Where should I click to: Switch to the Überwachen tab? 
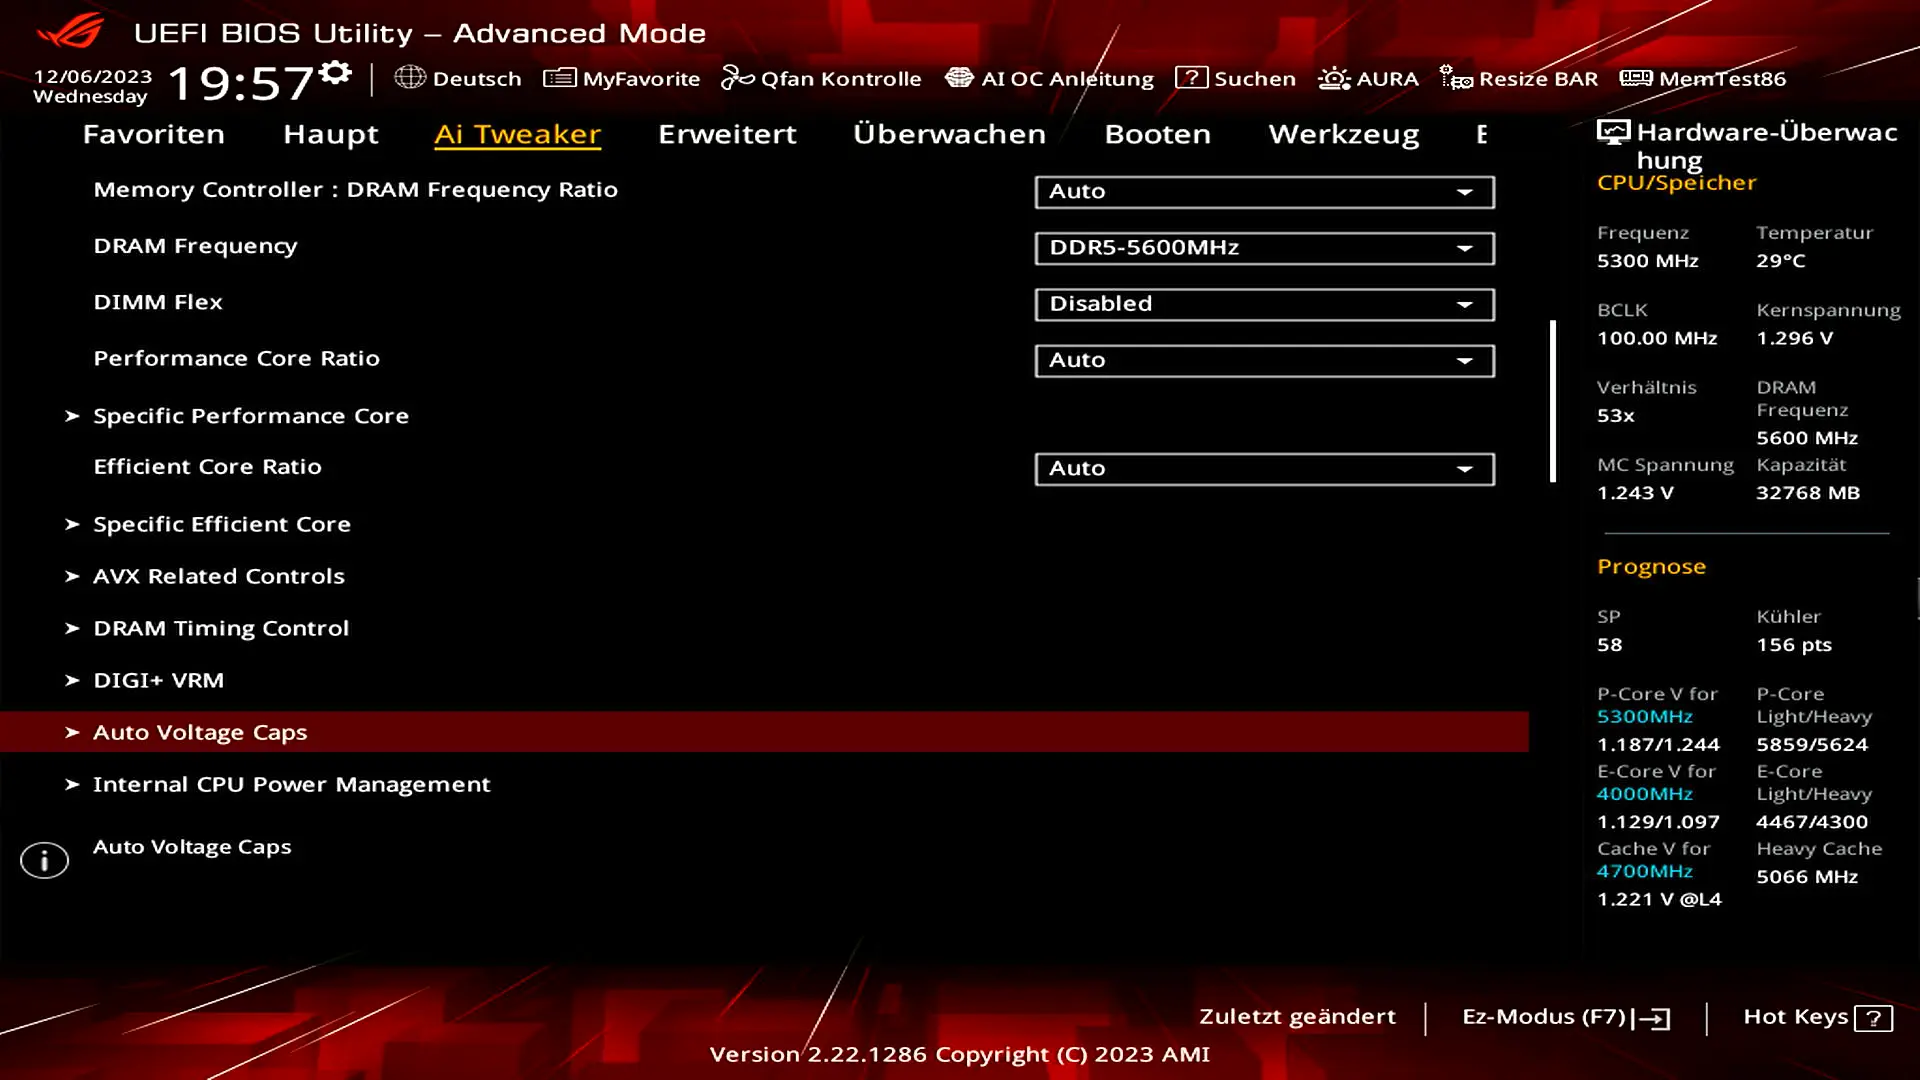tap(949, 134)
